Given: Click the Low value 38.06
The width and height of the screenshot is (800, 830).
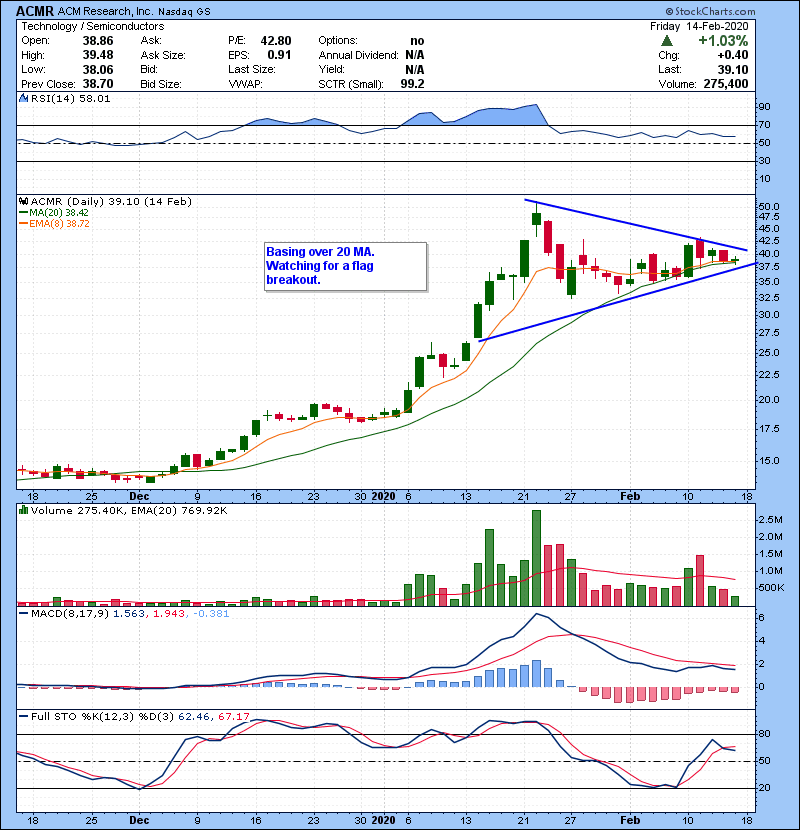Looking at the screenshot, I should point(98,69).
